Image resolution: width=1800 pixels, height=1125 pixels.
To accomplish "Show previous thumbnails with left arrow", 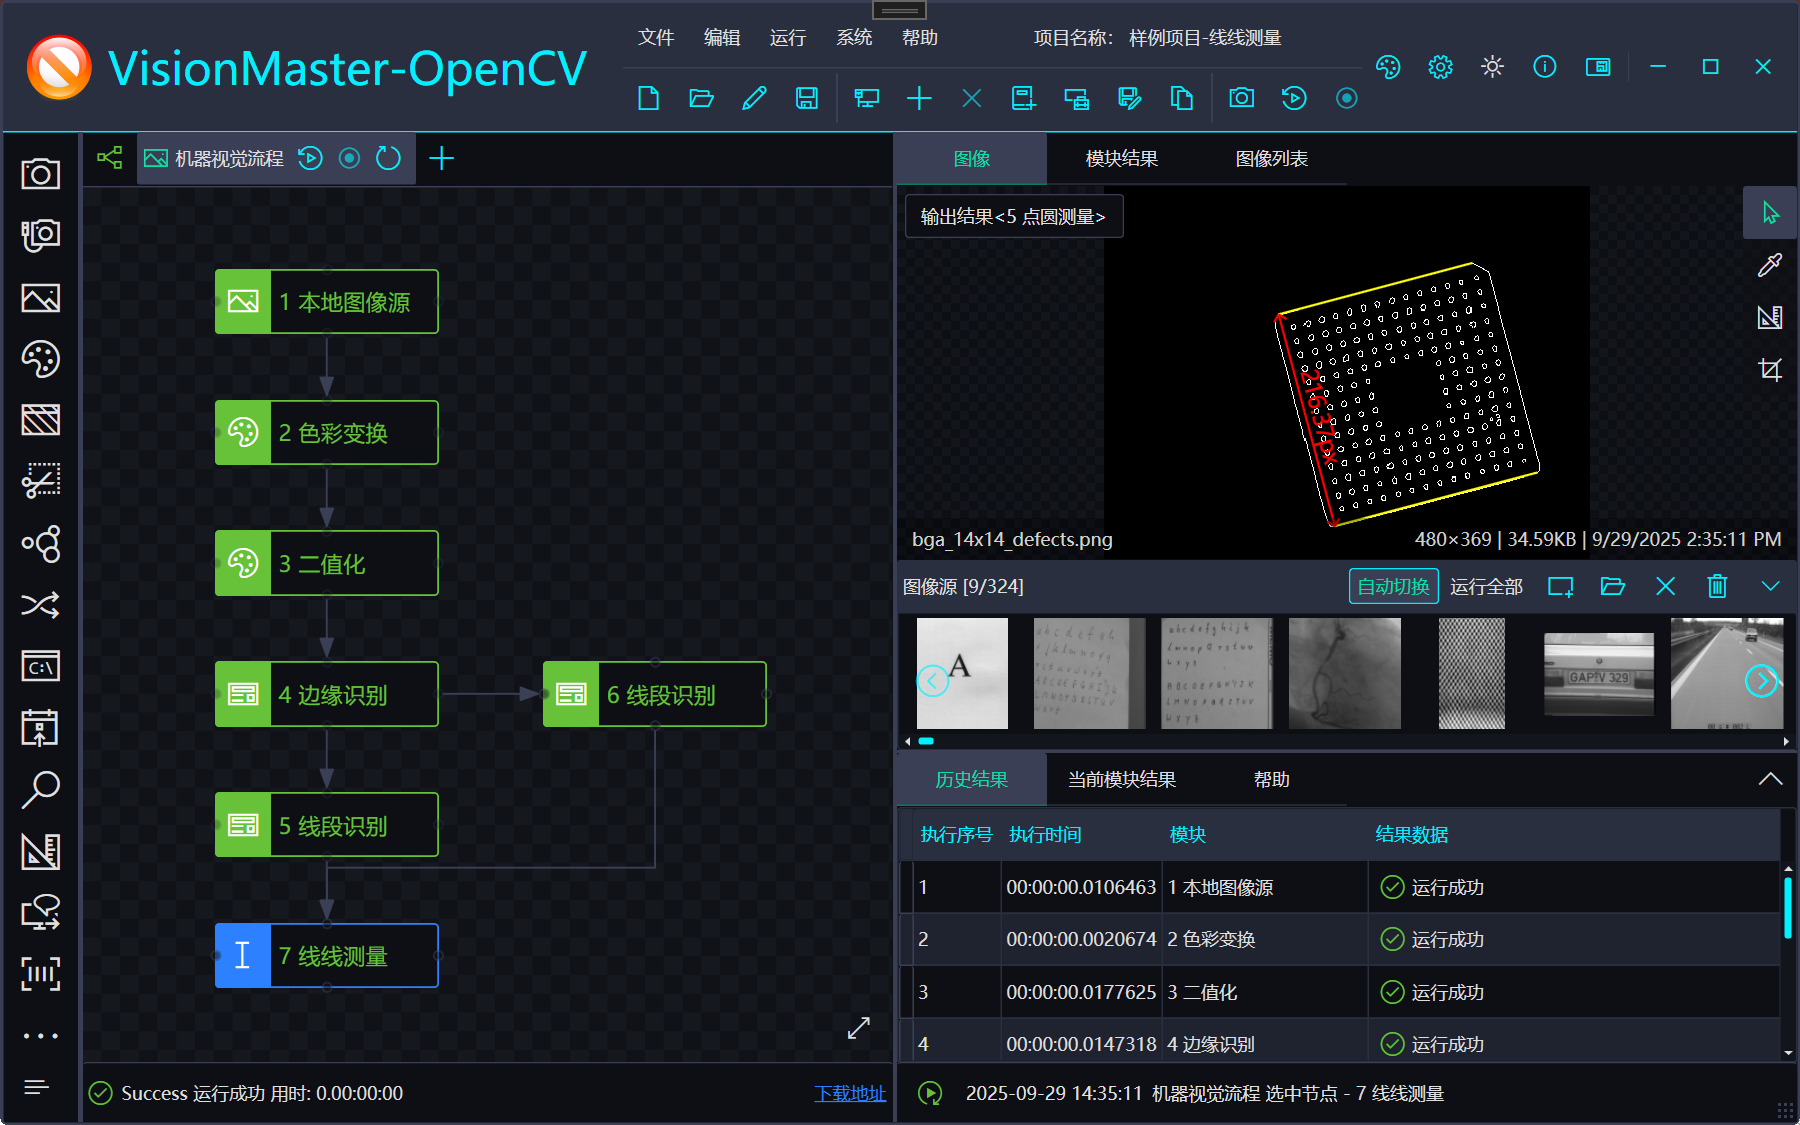I will 932,681.
